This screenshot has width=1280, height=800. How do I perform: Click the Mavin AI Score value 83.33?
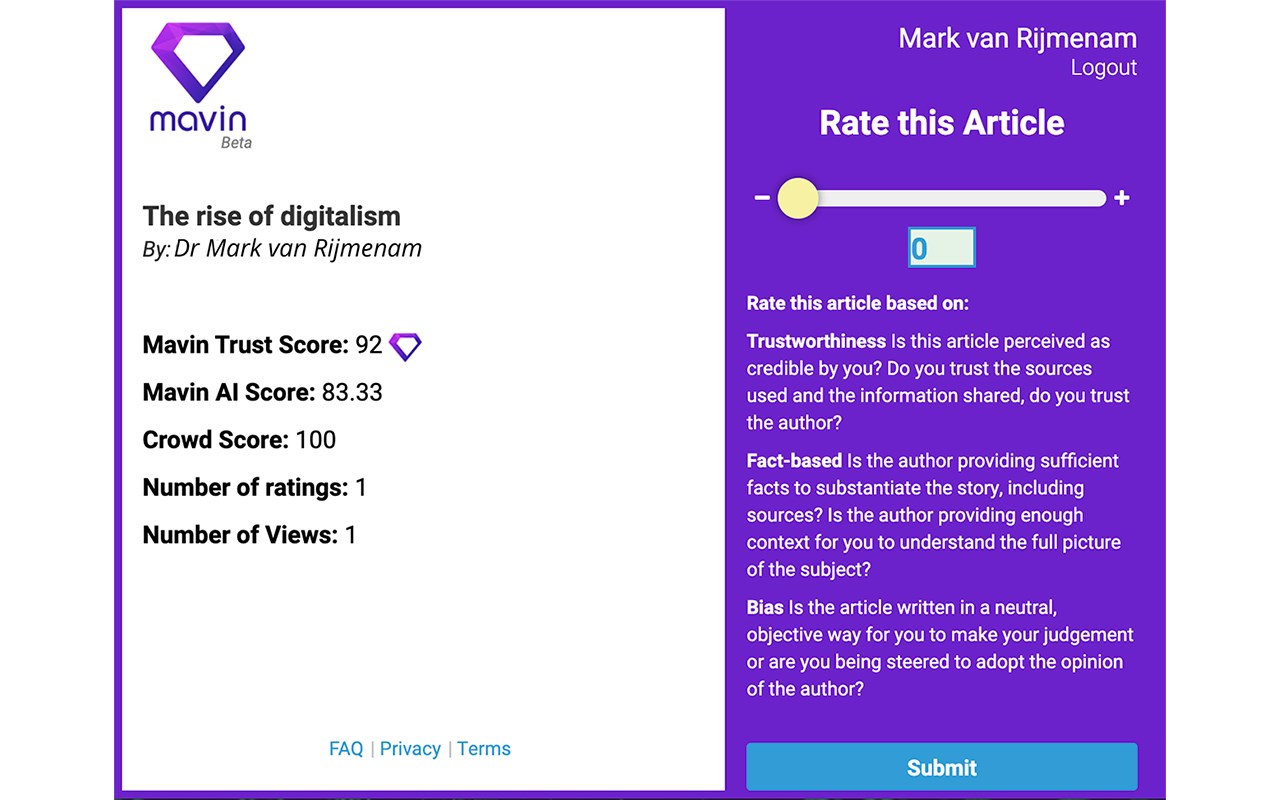click(x=352, y=393)
